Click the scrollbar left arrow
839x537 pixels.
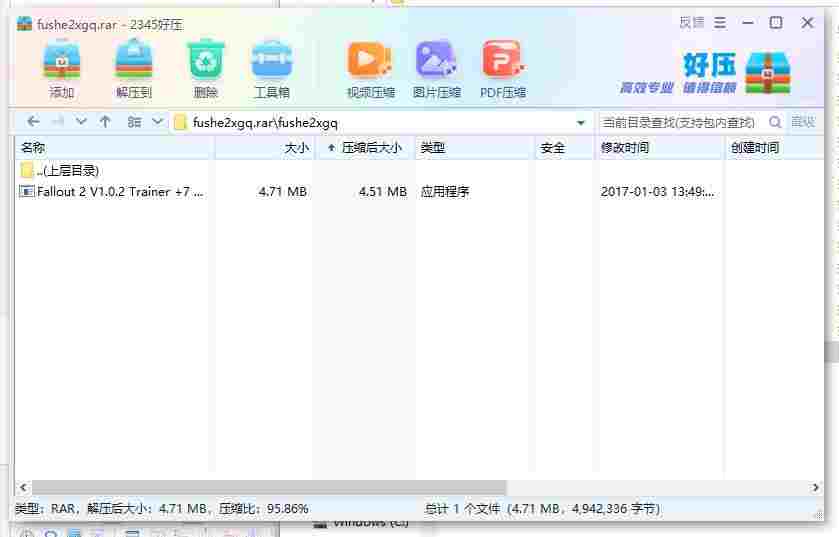[x=23, y=487]
